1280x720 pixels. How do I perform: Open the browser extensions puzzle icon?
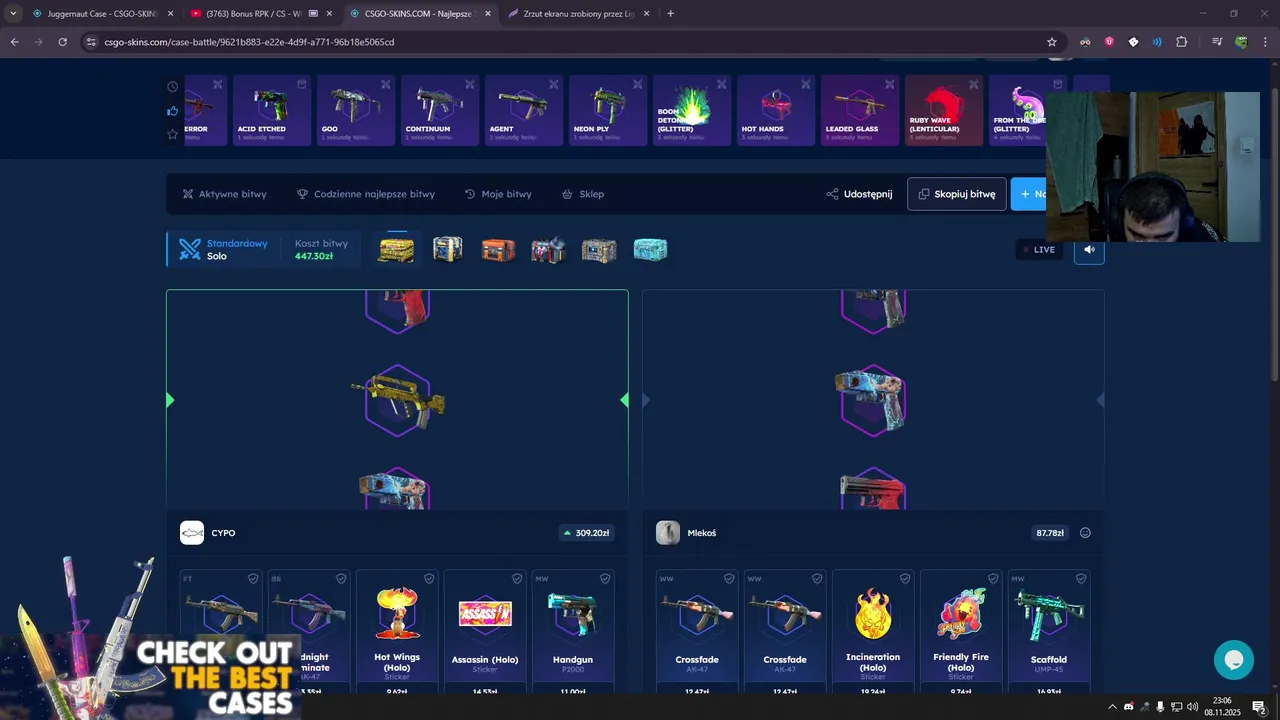(x=1181, y=42)
